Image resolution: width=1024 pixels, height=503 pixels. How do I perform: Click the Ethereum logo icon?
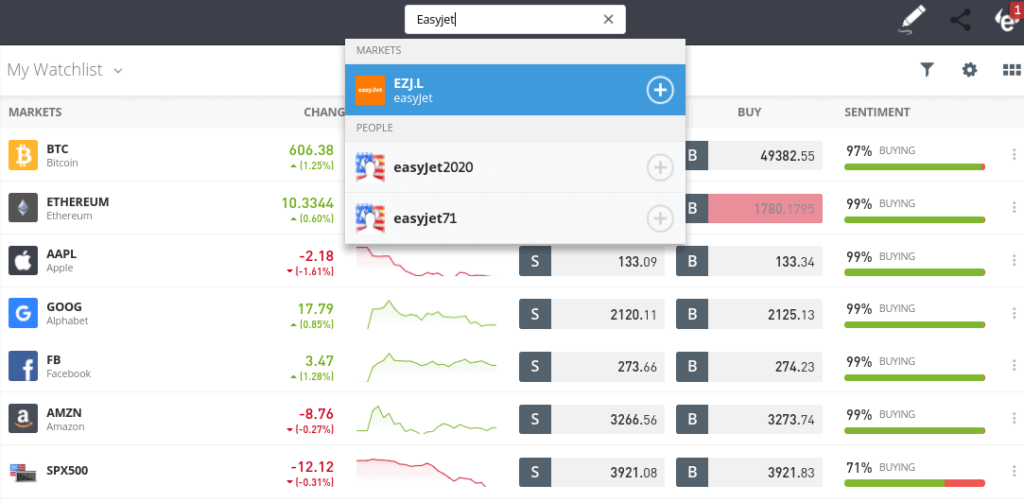pyautogui.click(x=23, y=208)
